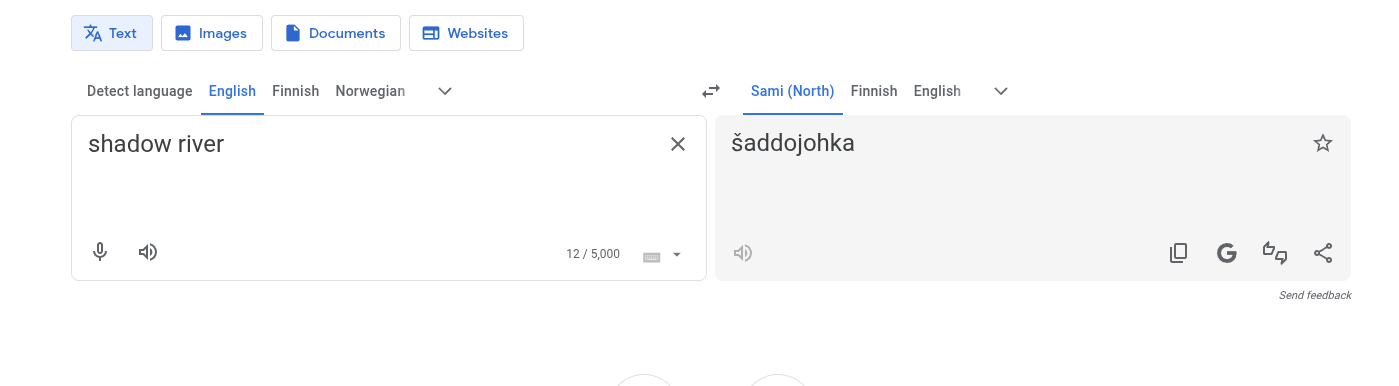Click the microphone voice input icon
This screenshot has width=1399, height=386.
tap(100, 252)
